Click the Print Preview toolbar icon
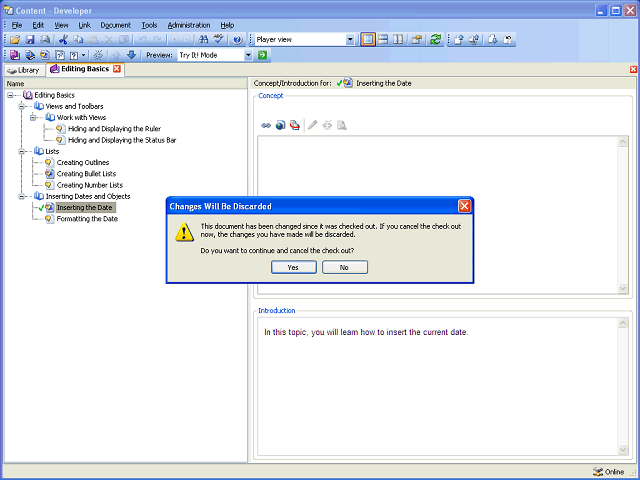 pyautogui.click(x=45, y=40)
